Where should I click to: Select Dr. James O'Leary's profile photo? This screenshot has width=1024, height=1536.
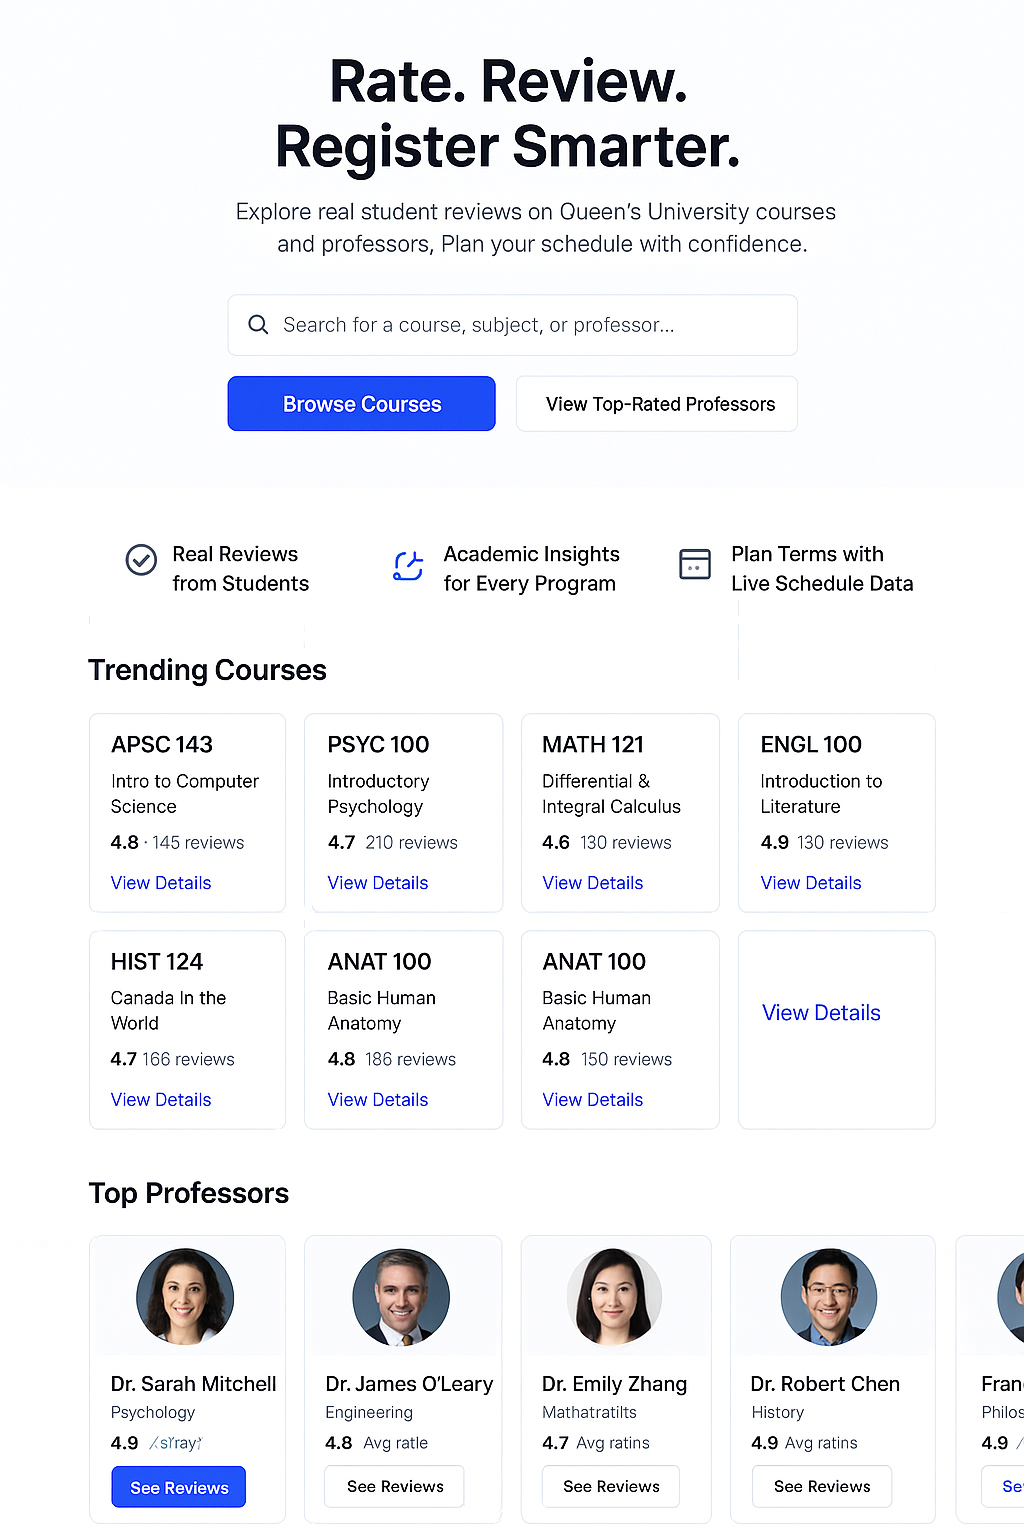[x=401, y=1296]
